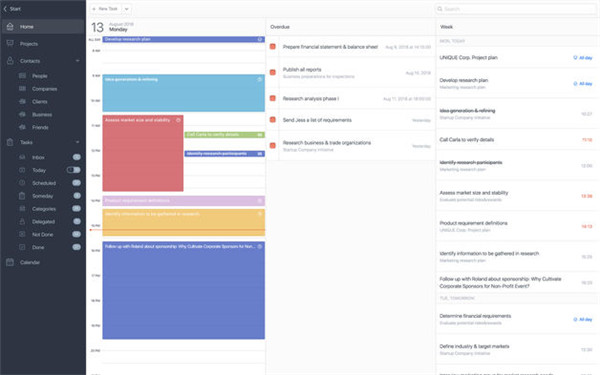The image size is (600, 375).
Task: Click the Home house icon
Action: click(10, 27)
